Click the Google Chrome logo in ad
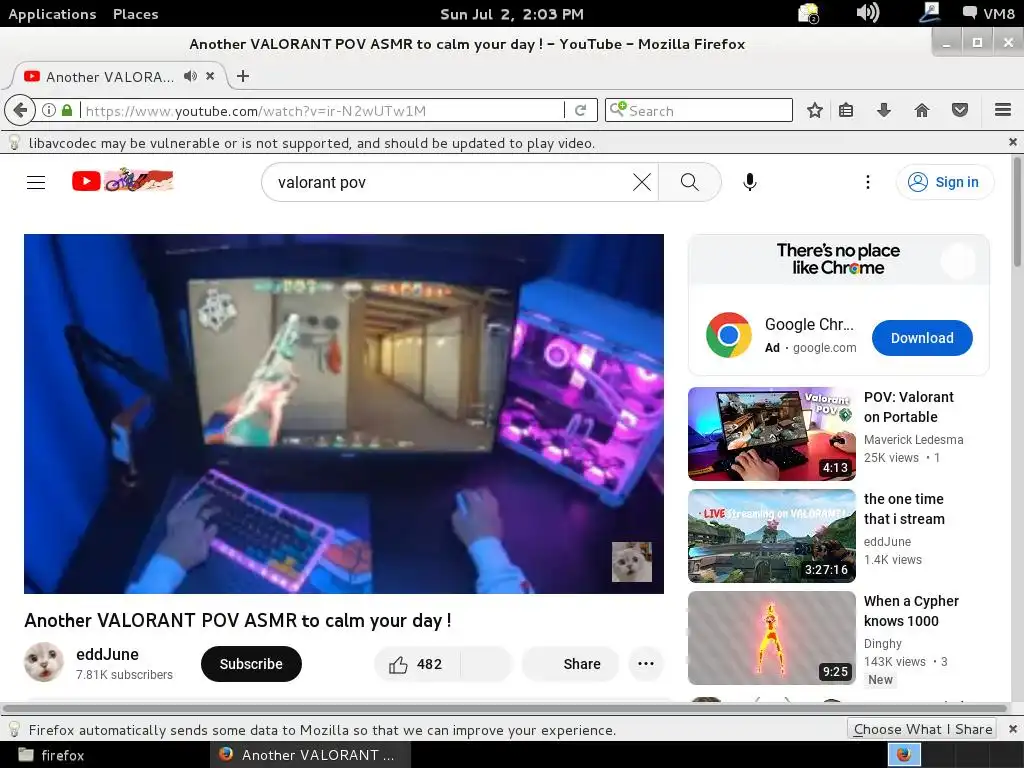 (x=728, y=335)
